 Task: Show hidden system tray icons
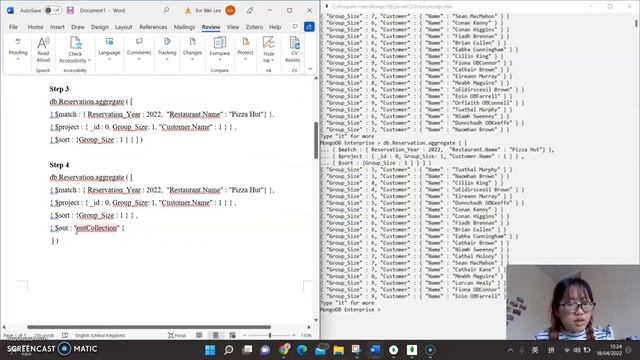[x=510, y=350]
